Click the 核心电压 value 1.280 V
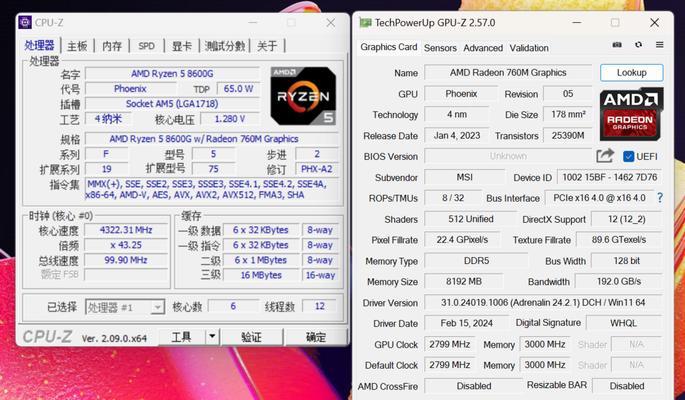The image size is (685, 400). coord(230,119)
